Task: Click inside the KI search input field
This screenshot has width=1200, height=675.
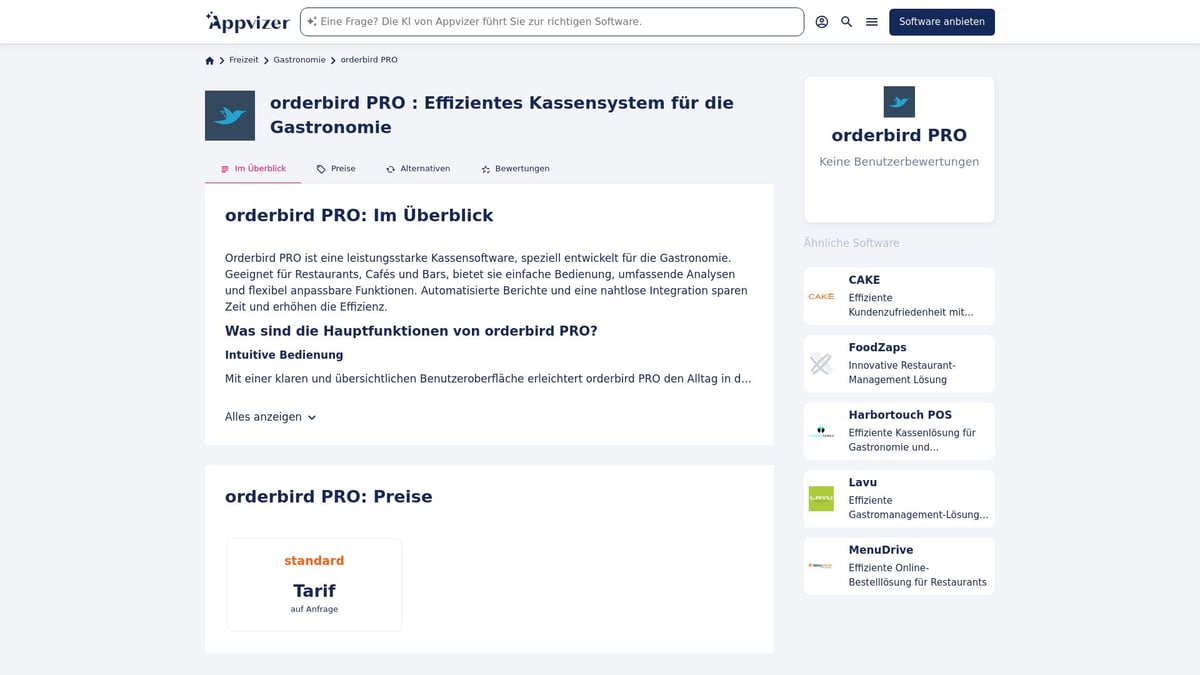Action: (x=554, y=21)
